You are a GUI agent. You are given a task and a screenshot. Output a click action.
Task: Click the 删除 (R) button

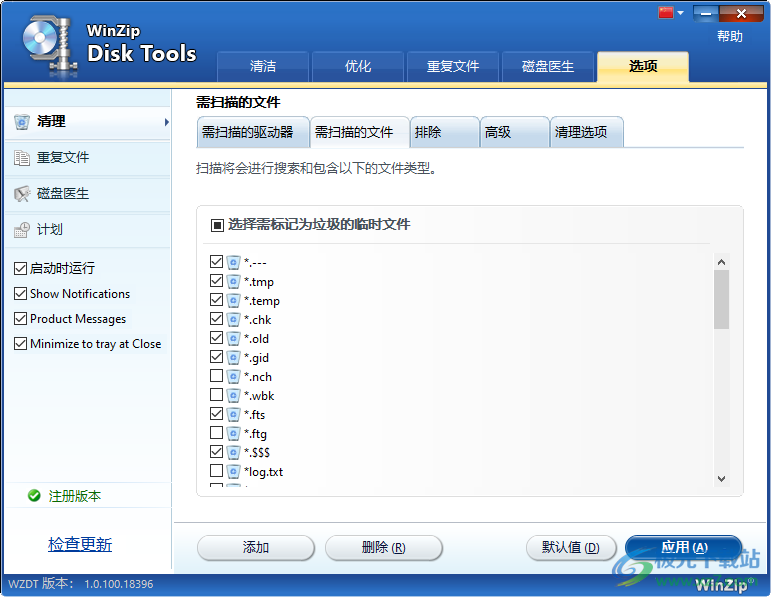[384, 547]
